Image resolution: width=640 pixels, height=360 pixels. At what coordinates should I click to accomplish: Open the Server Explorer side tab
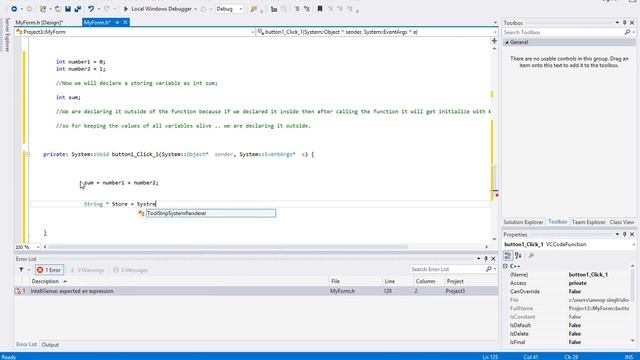pos(6,35)
